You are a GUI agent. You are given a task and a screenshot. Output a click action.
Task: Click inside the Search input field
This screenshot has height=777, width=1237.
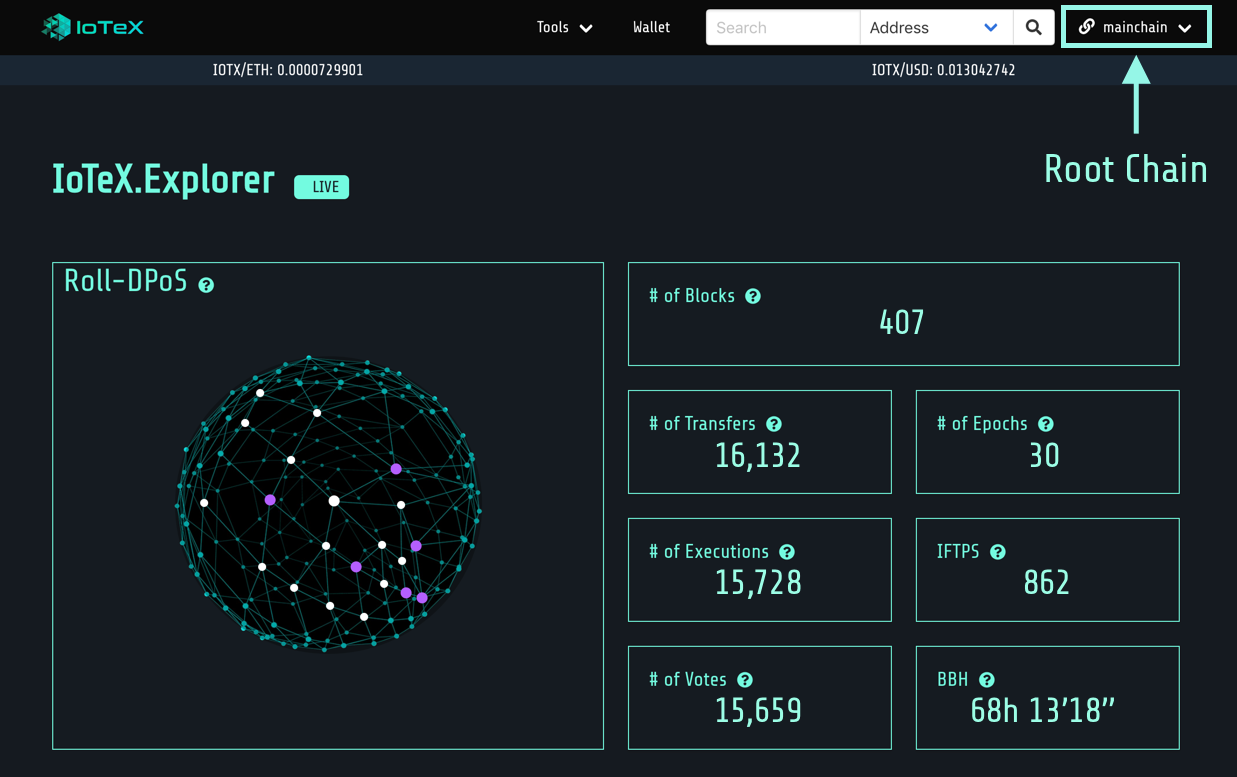[782, 27]
